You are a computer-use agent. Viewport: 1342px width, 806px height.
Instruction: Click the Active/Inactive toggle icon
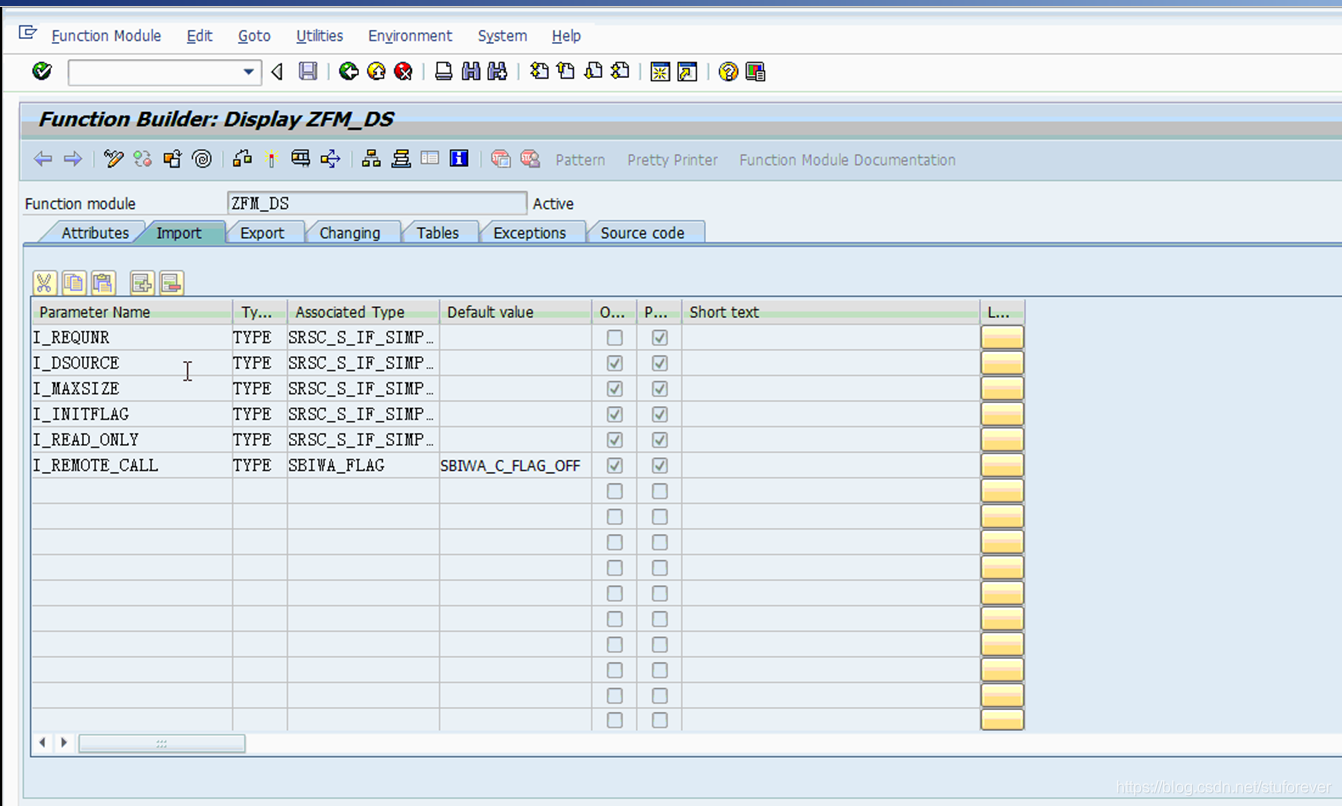coord(142,159)
